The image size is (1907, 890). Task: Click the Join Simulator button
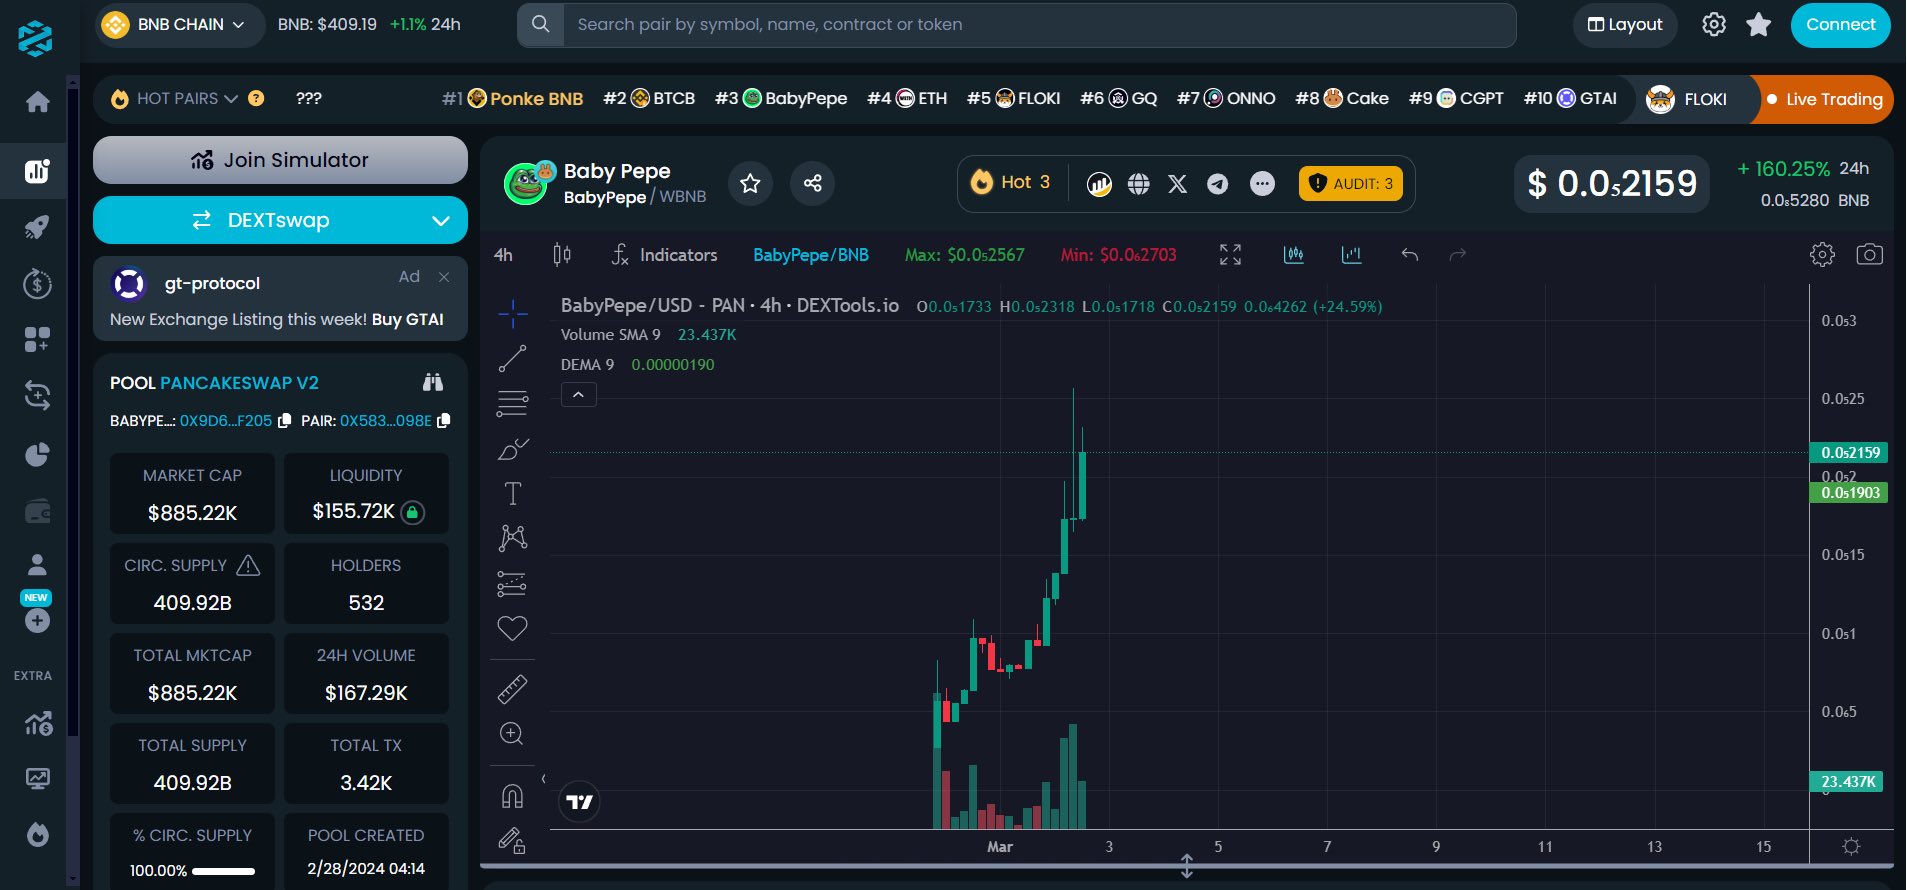pos(280,160)
